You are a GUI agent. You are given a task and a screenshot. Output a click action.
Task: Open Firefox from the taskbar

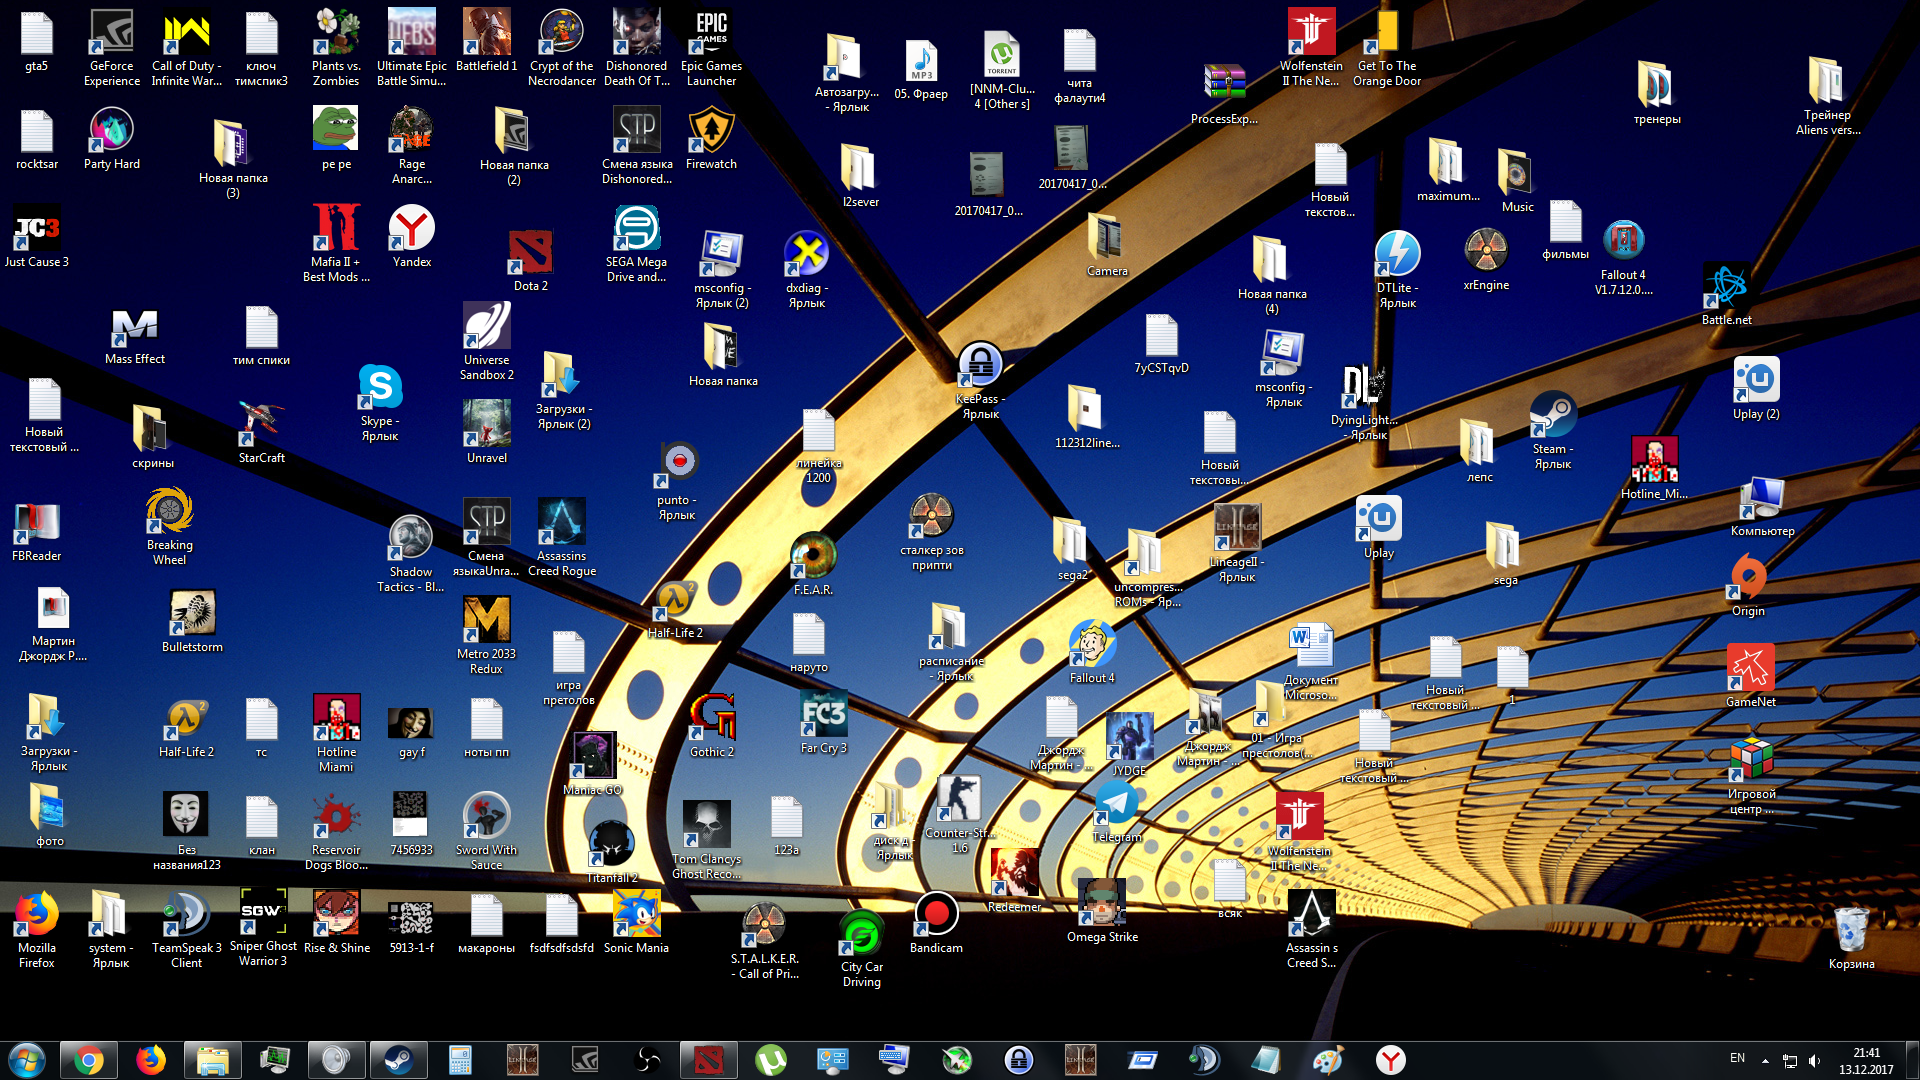tap(150, 1060)
